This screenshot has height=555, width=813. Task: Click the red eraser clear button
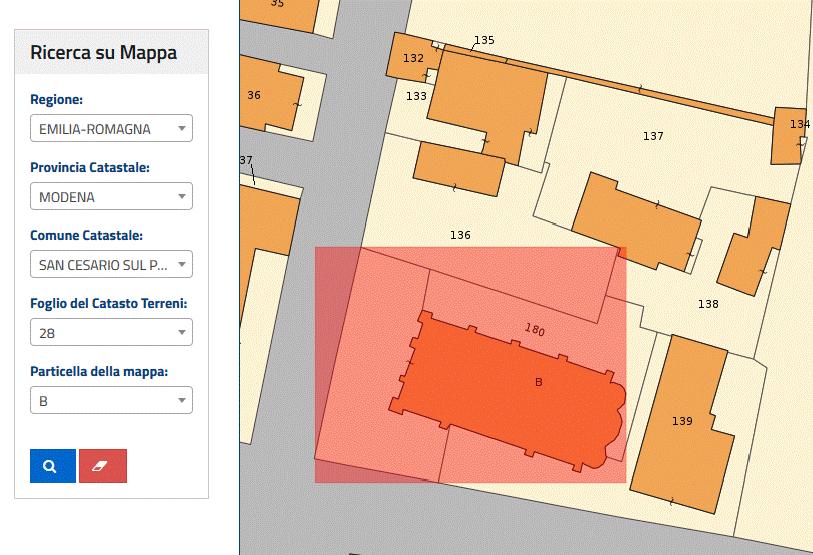(x=103, y=466)
